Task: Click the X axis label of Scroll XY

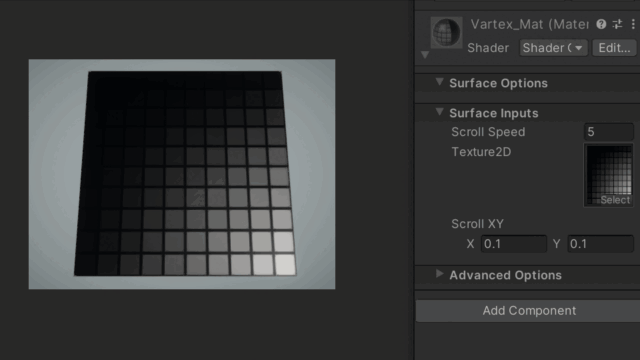Action: pos(471,244)
